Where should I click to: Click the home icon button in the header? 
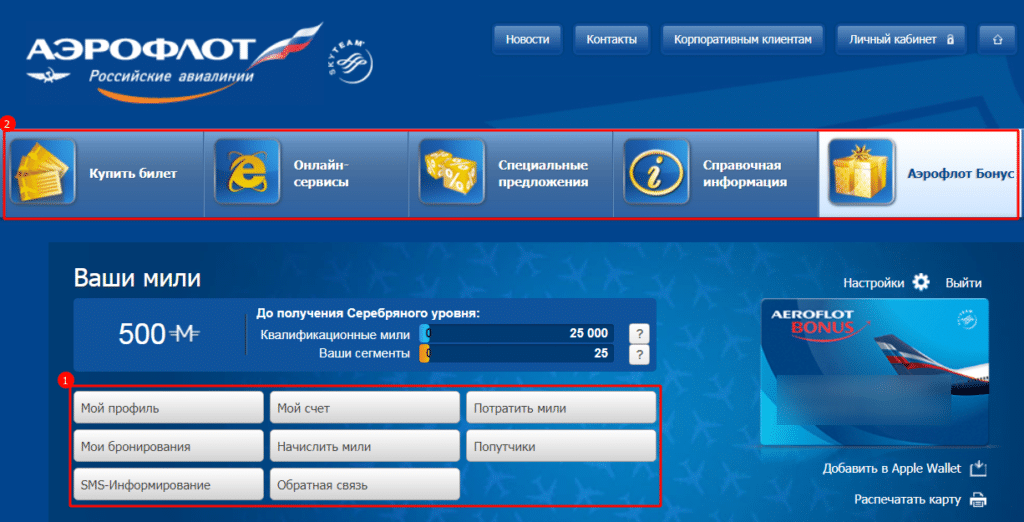tap(997, 40)
